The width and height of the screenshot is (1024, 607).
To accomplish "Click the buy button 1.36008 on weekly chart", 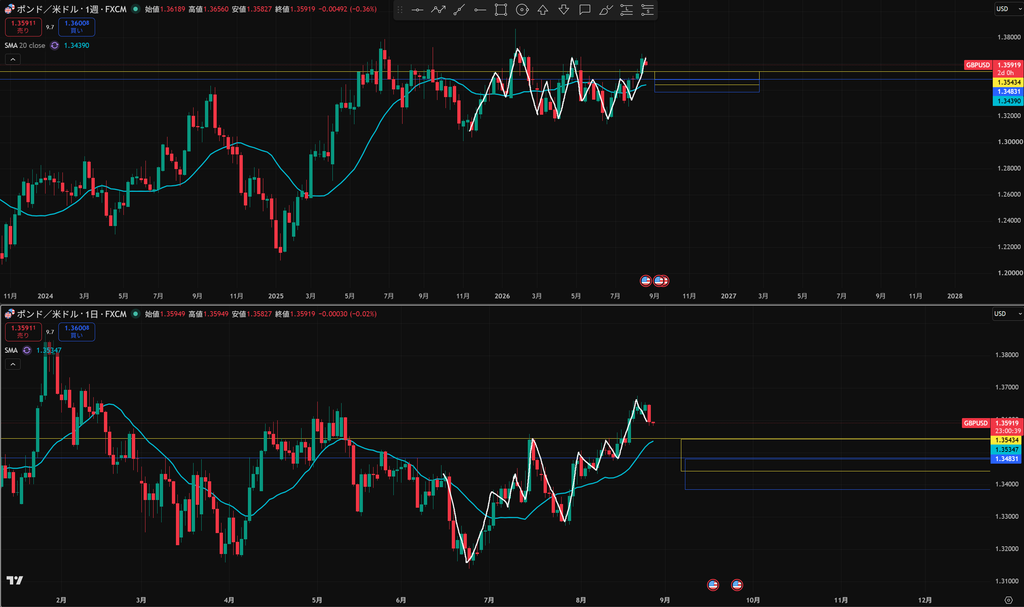I will tap(76, 27).
